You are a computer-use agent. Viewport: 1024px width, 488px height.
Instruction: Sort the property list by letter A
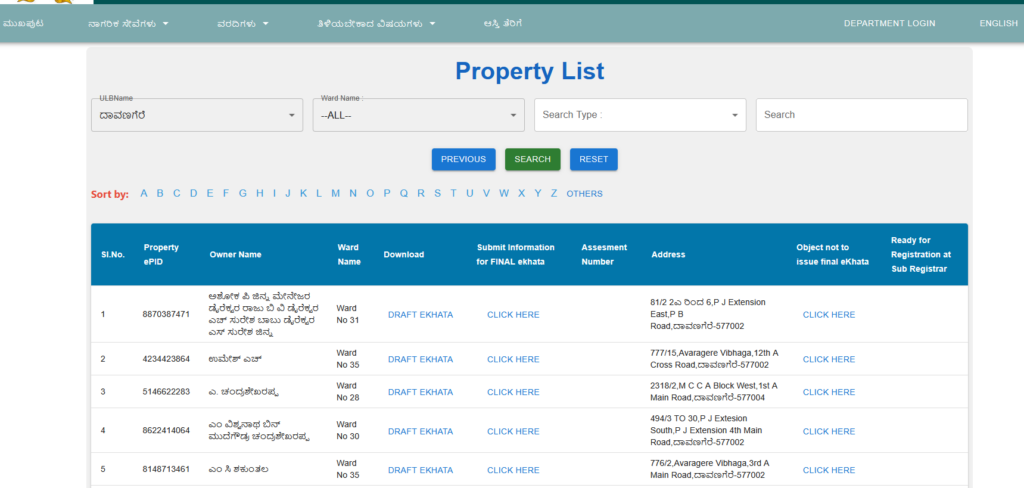[144, 193]
